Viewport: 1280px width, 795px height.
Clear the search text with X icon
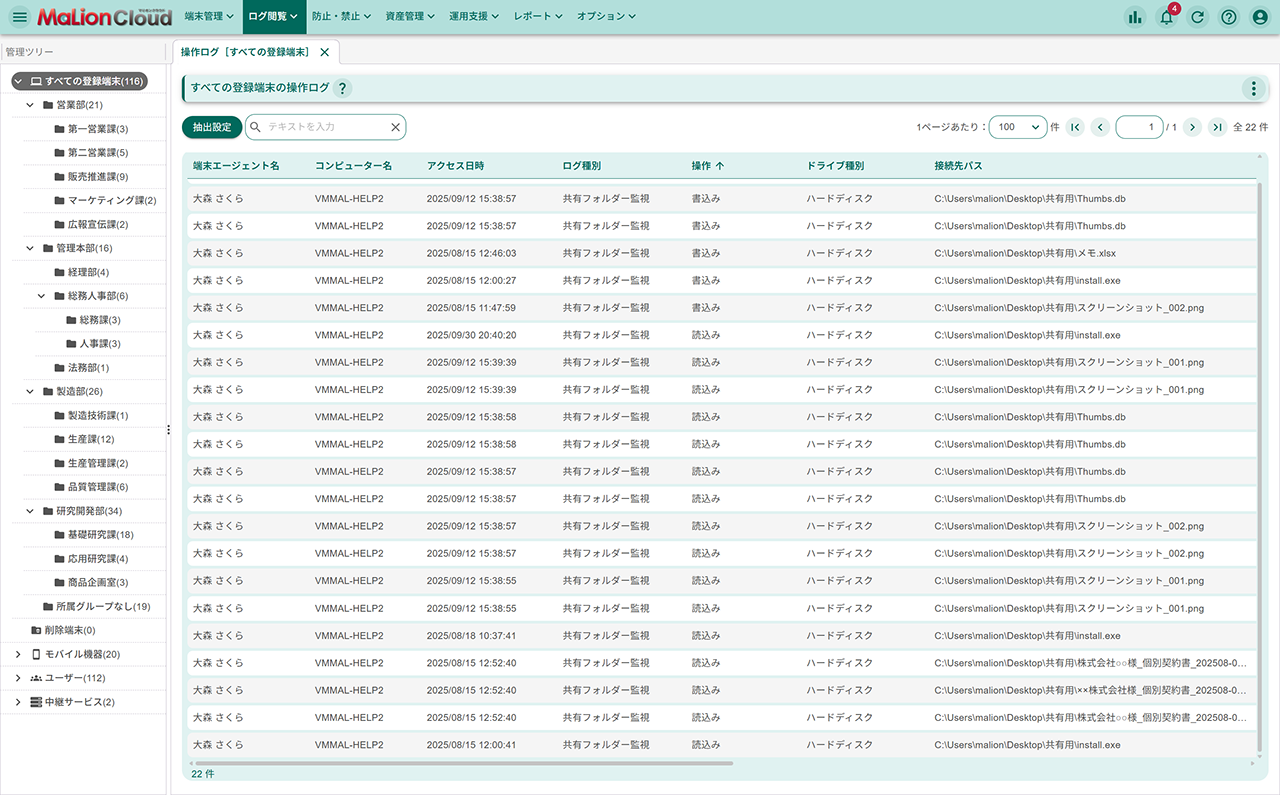point(395,127)
